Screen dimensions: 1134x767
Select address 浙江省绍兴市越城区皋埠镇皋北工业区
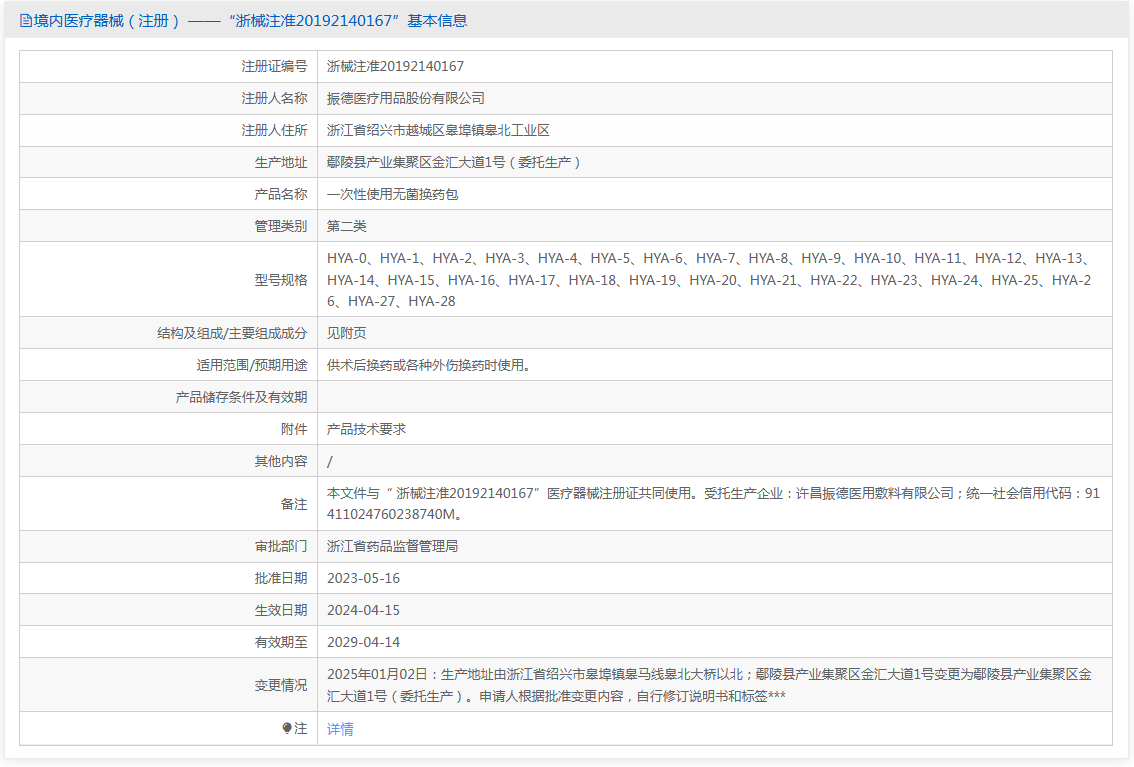tap(438, 130)
